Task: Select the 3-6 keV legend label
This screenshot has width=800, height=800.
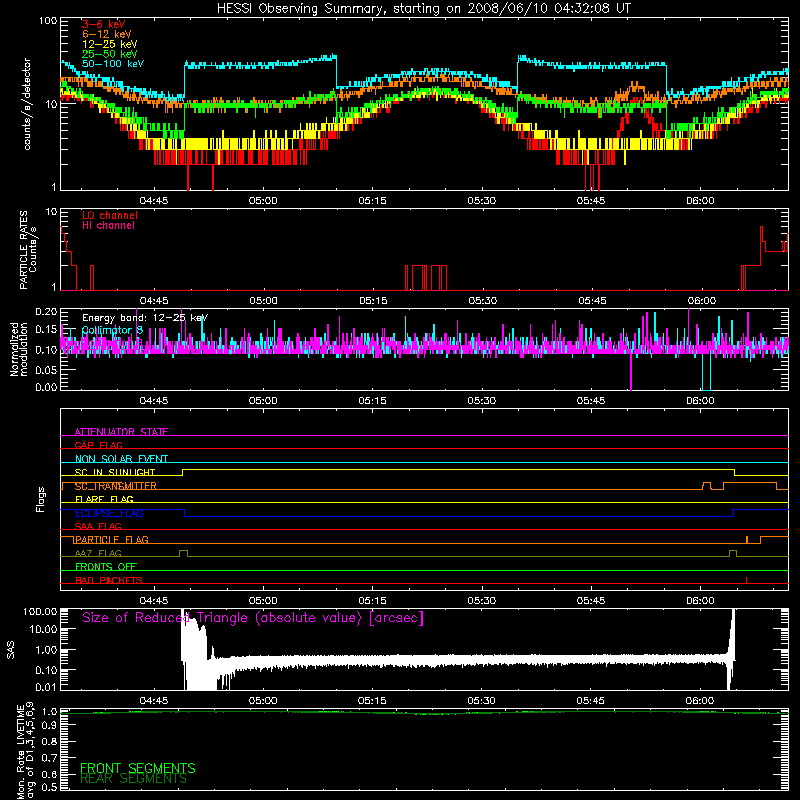Action: coord(103,24)
